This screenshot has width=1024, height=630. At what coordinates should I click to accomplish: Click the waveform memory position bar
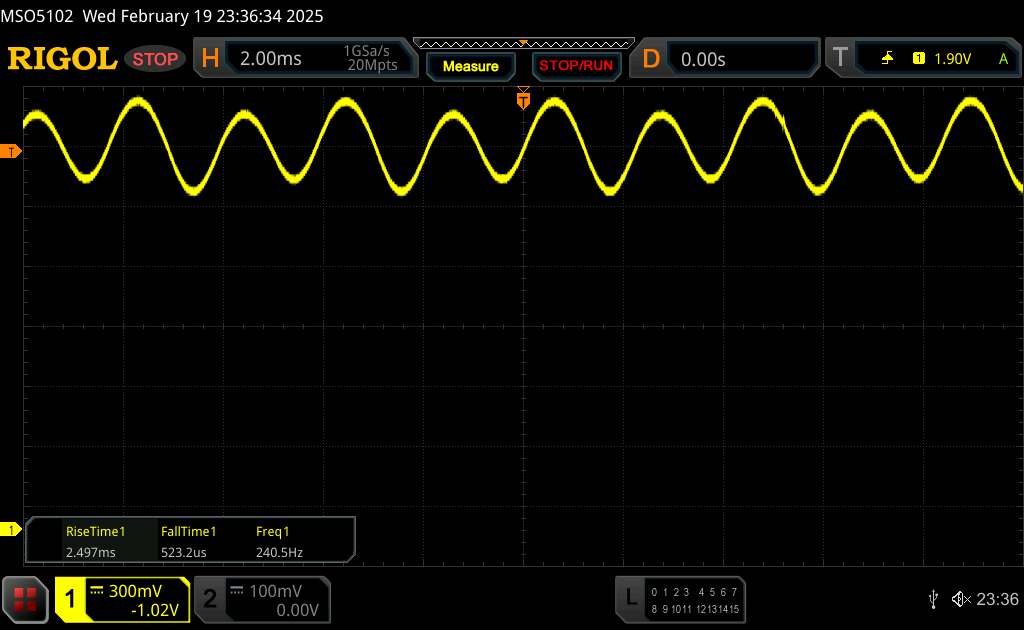pos(524,44)
